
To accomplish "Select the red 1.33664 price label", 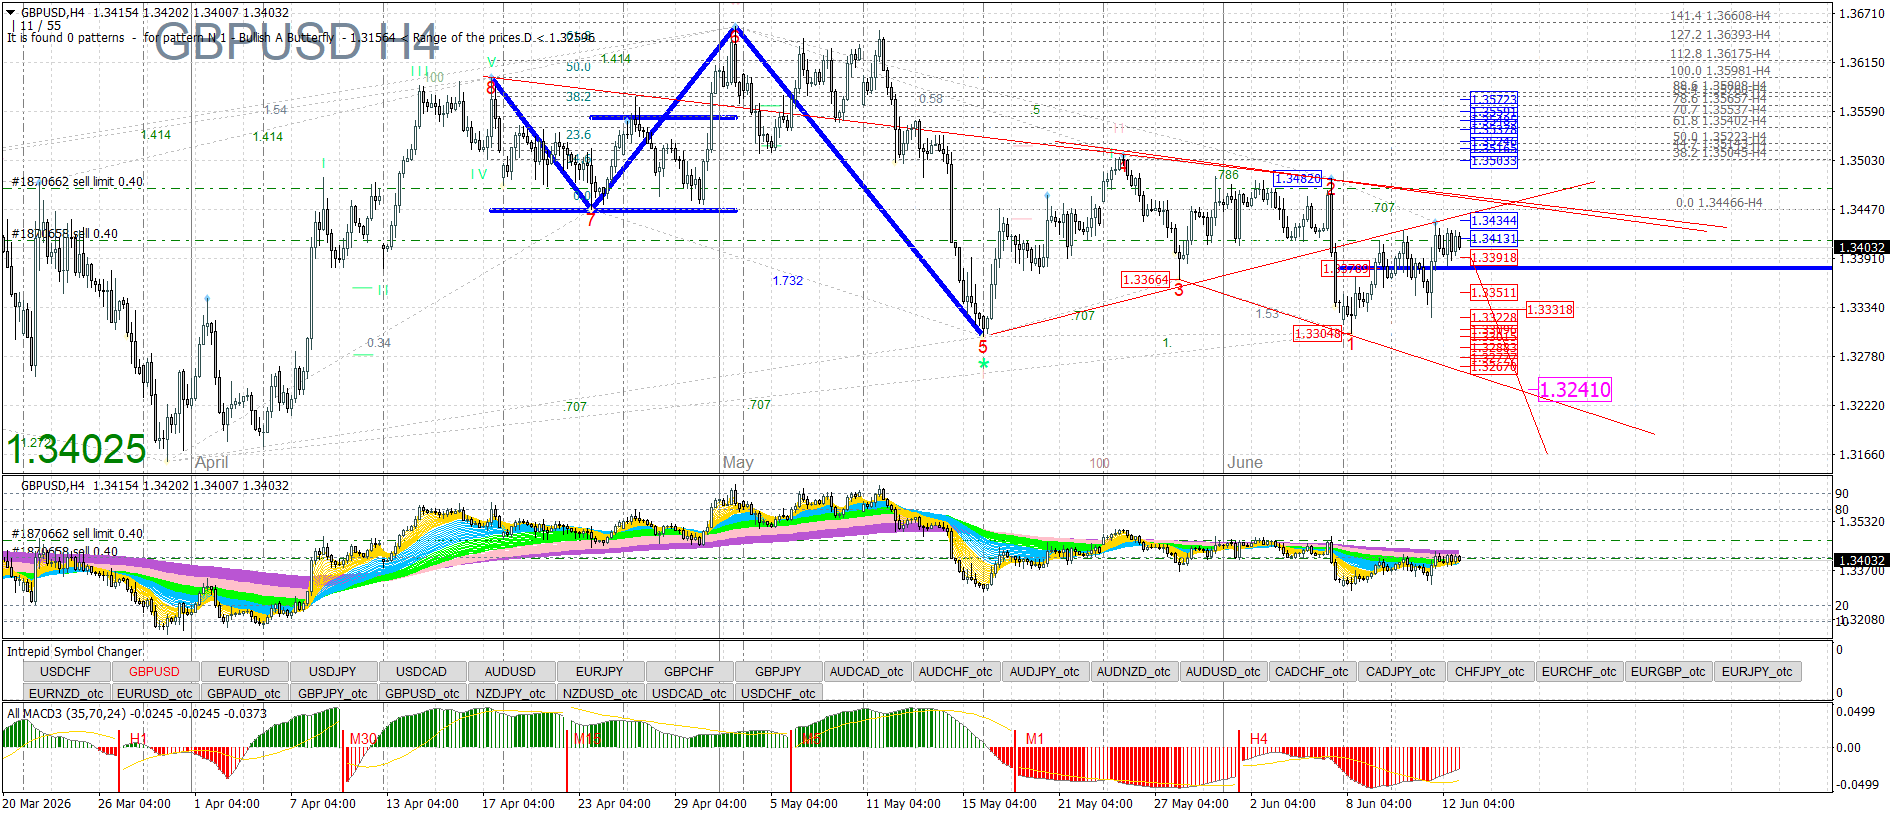I will (x=1146, y=280).
